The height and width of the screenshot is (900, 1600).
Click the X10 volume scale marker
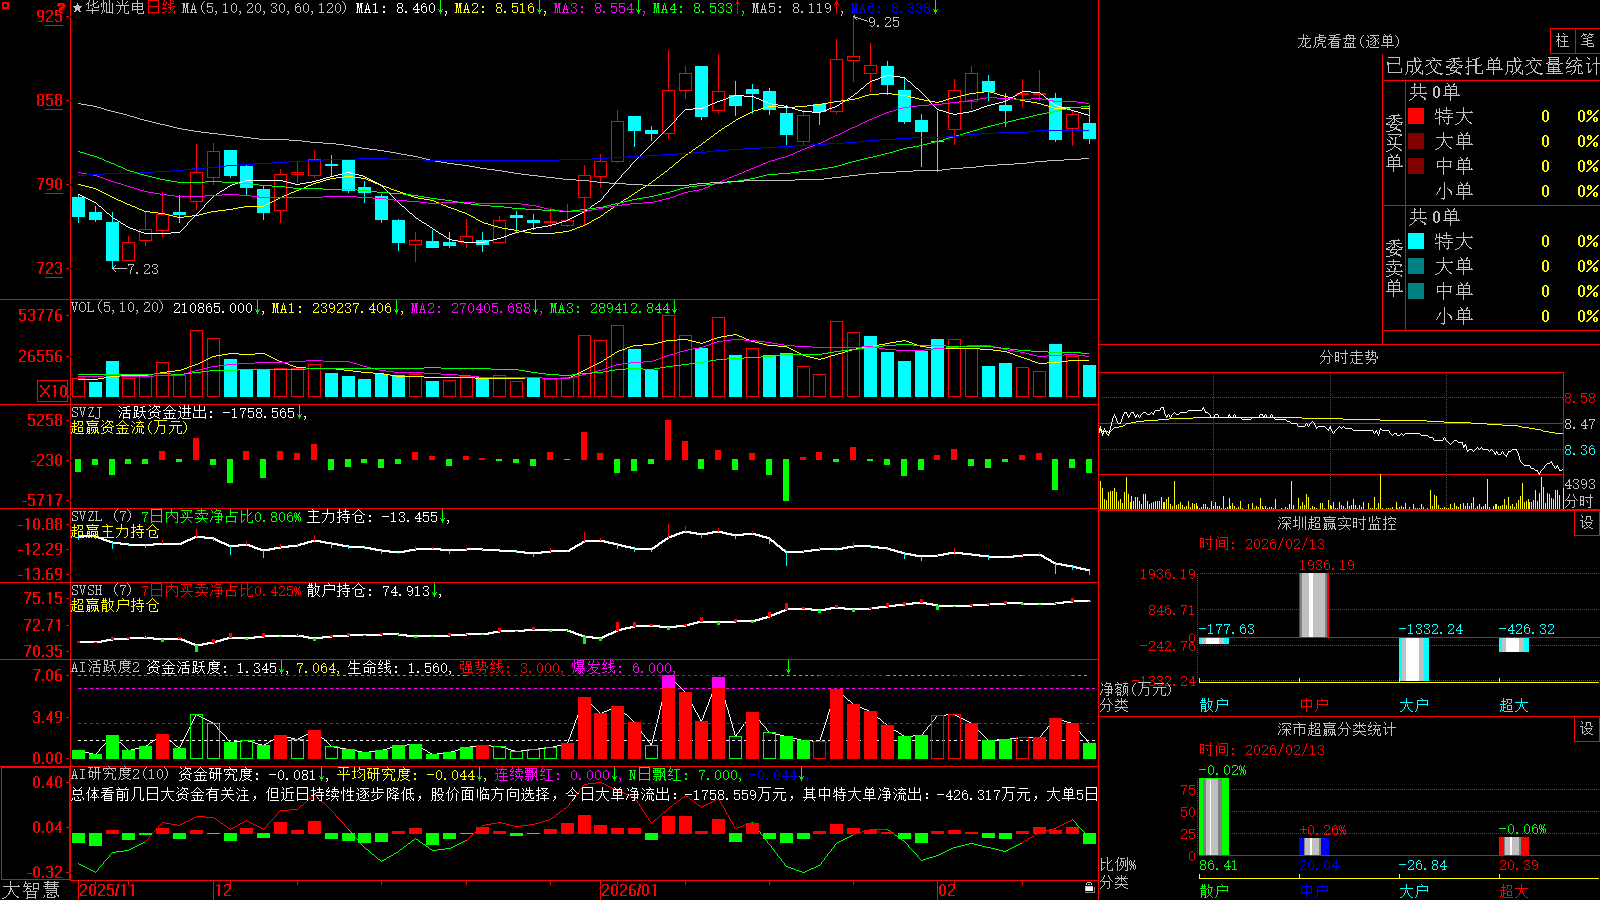[x=53, y=391]
